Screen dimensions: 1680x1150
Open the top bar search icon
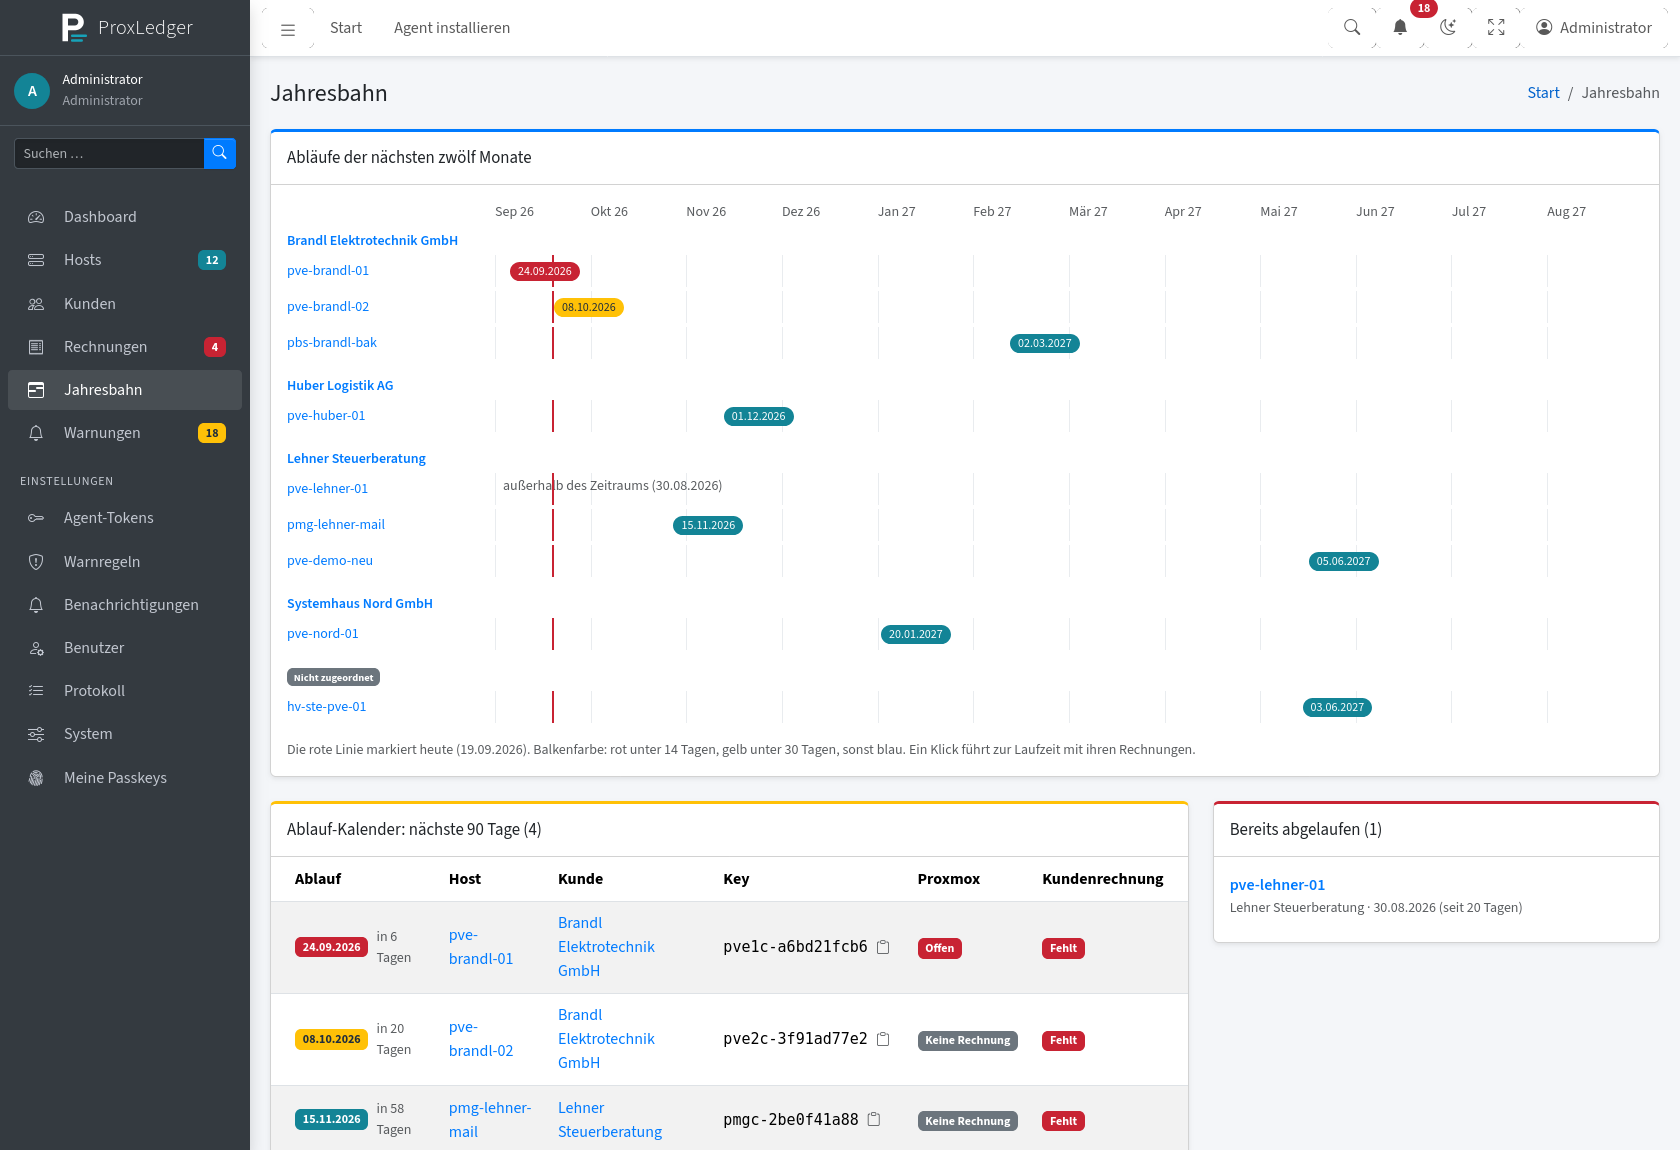point(1352,28)
